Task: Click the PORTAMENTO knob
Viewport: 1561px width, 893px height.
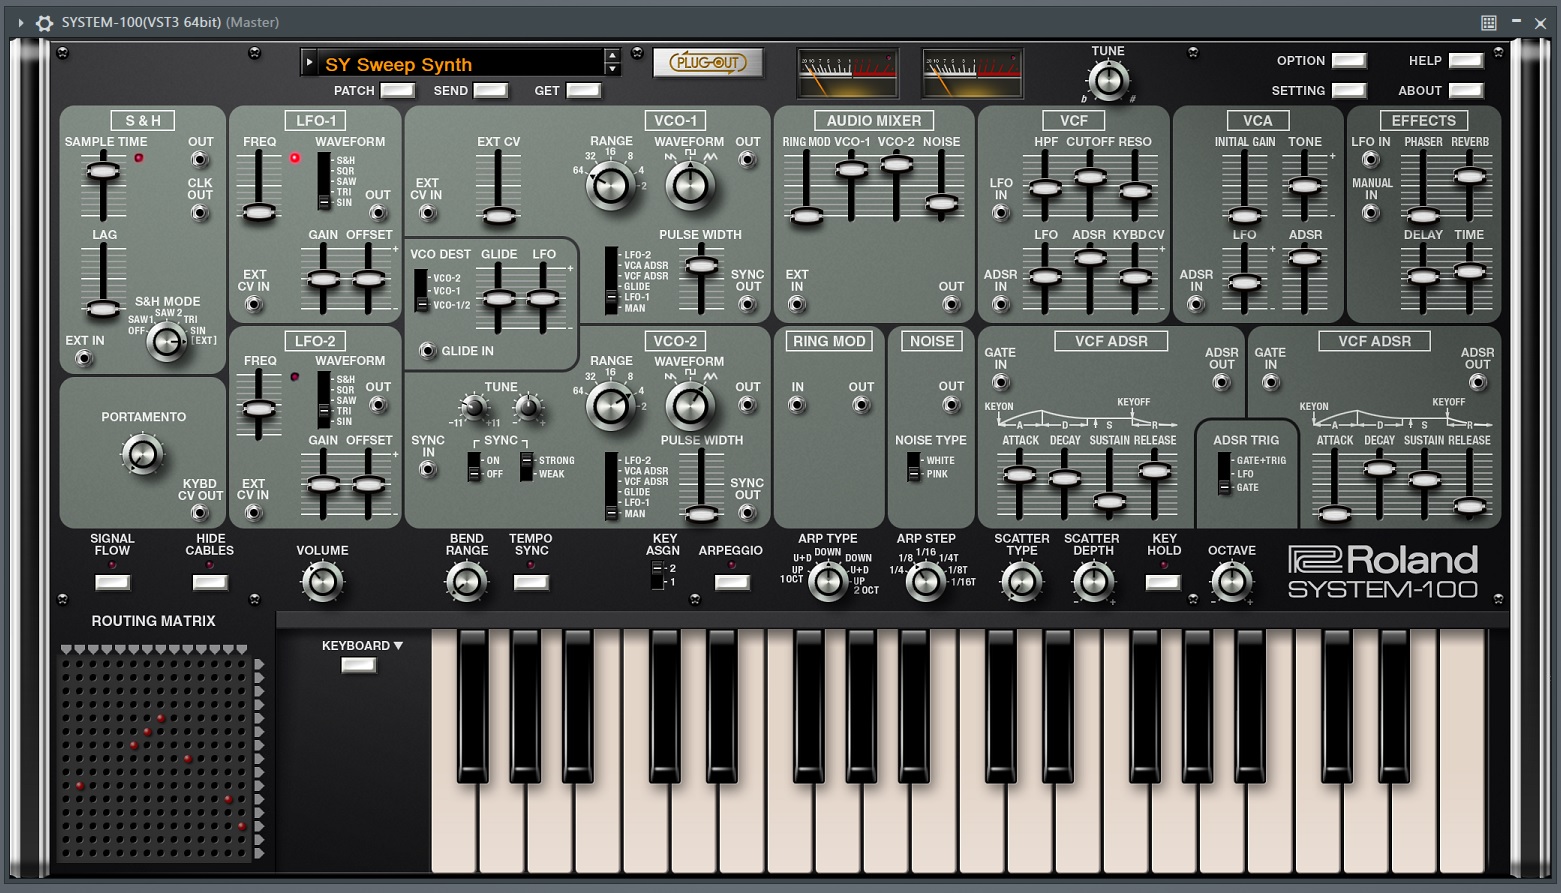Action: pyautogui.click(x=142, y=454)
